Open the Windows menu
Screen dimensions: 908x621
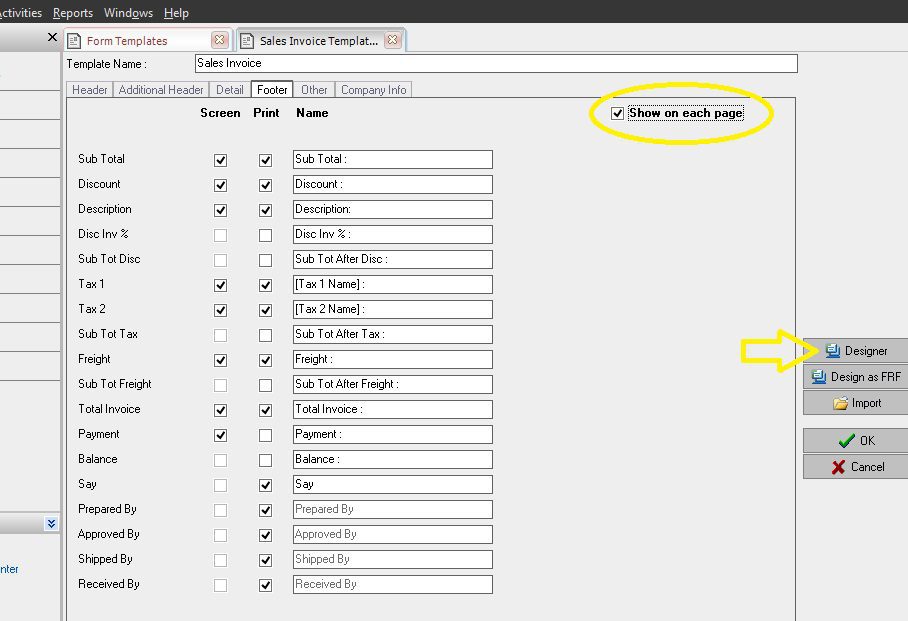pyautogui.click(x=129, y=13)
